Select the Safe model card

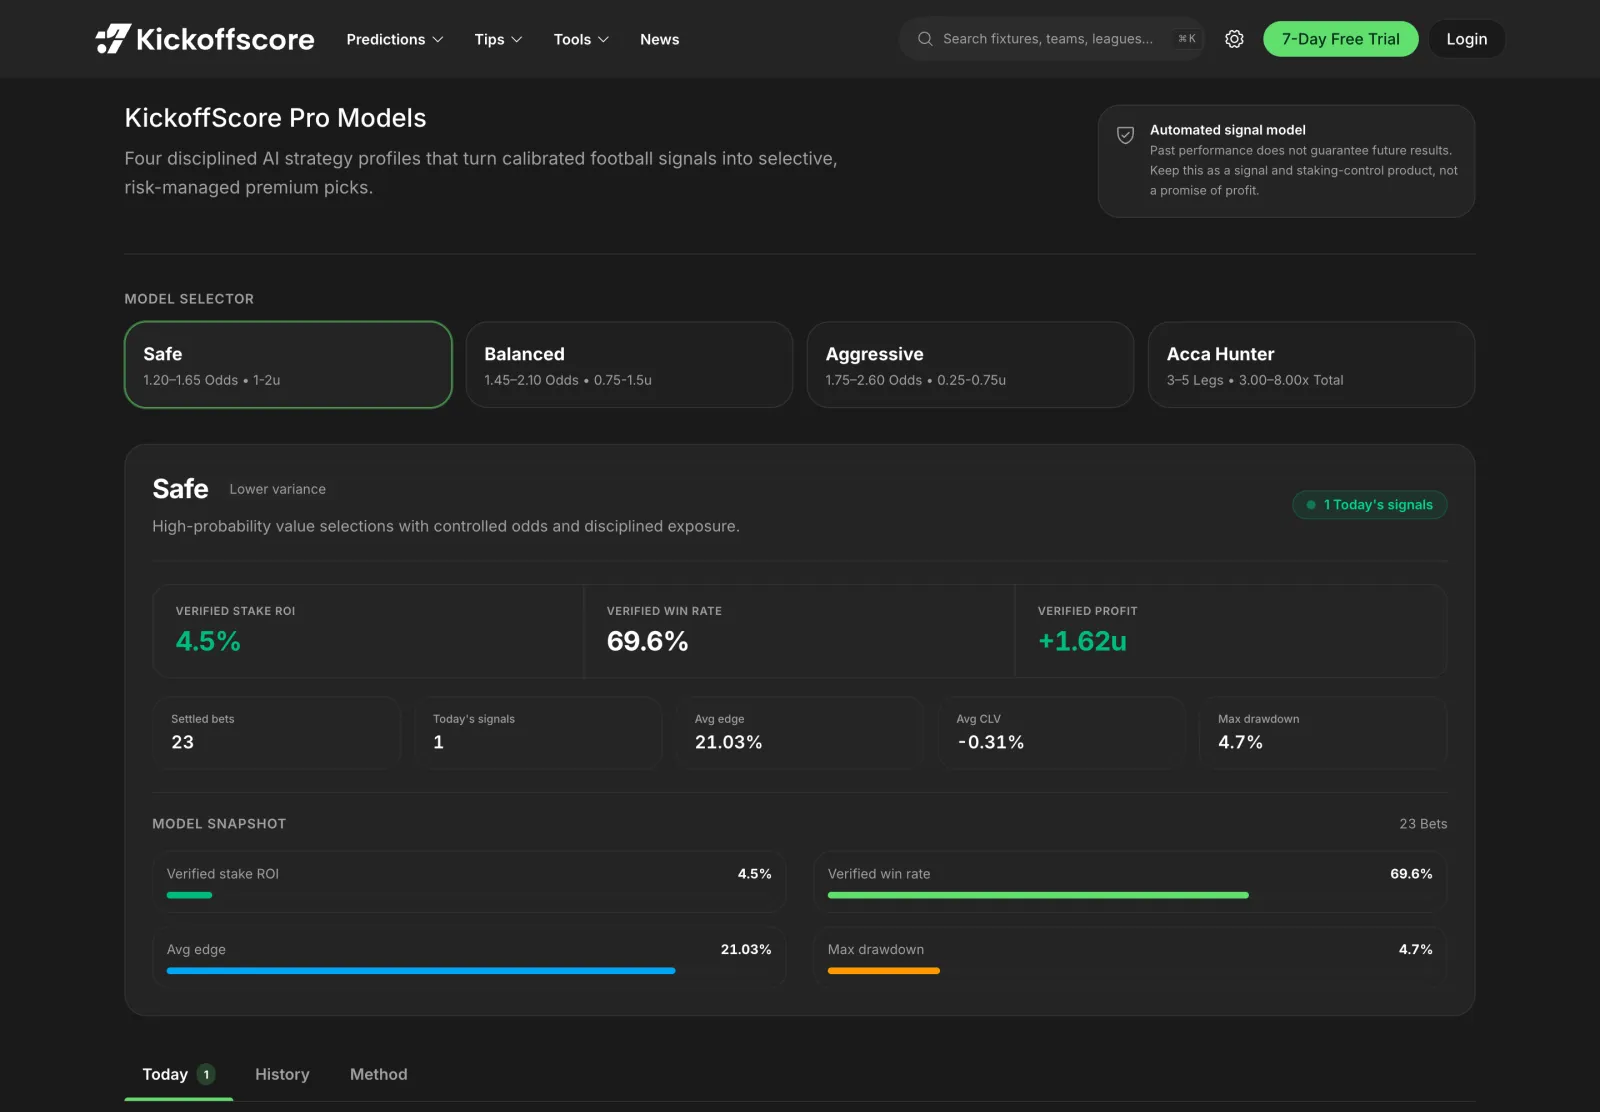(x=288, y=365)
